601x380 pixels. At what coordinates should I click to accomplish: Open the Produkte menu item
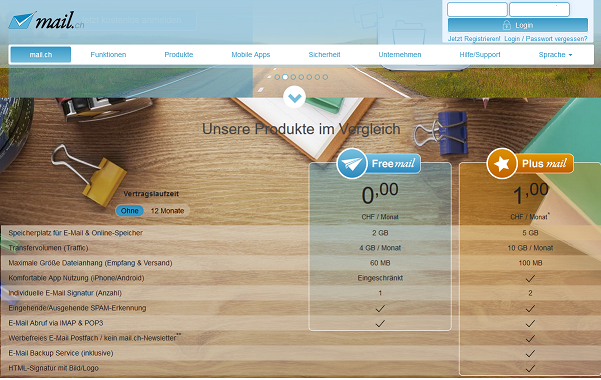[x=179, y=55]
